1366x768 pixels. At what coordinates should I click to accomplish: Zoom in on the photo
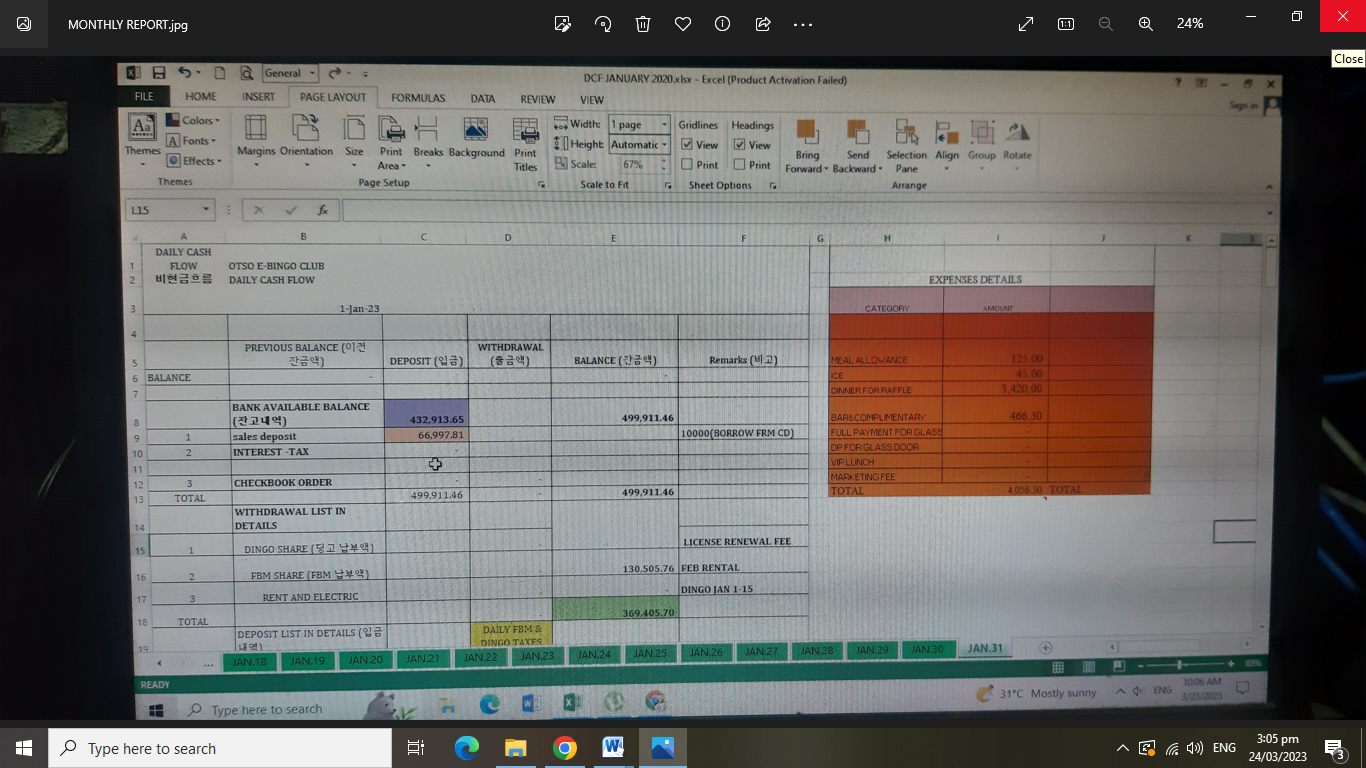[x=1146, y=24]
